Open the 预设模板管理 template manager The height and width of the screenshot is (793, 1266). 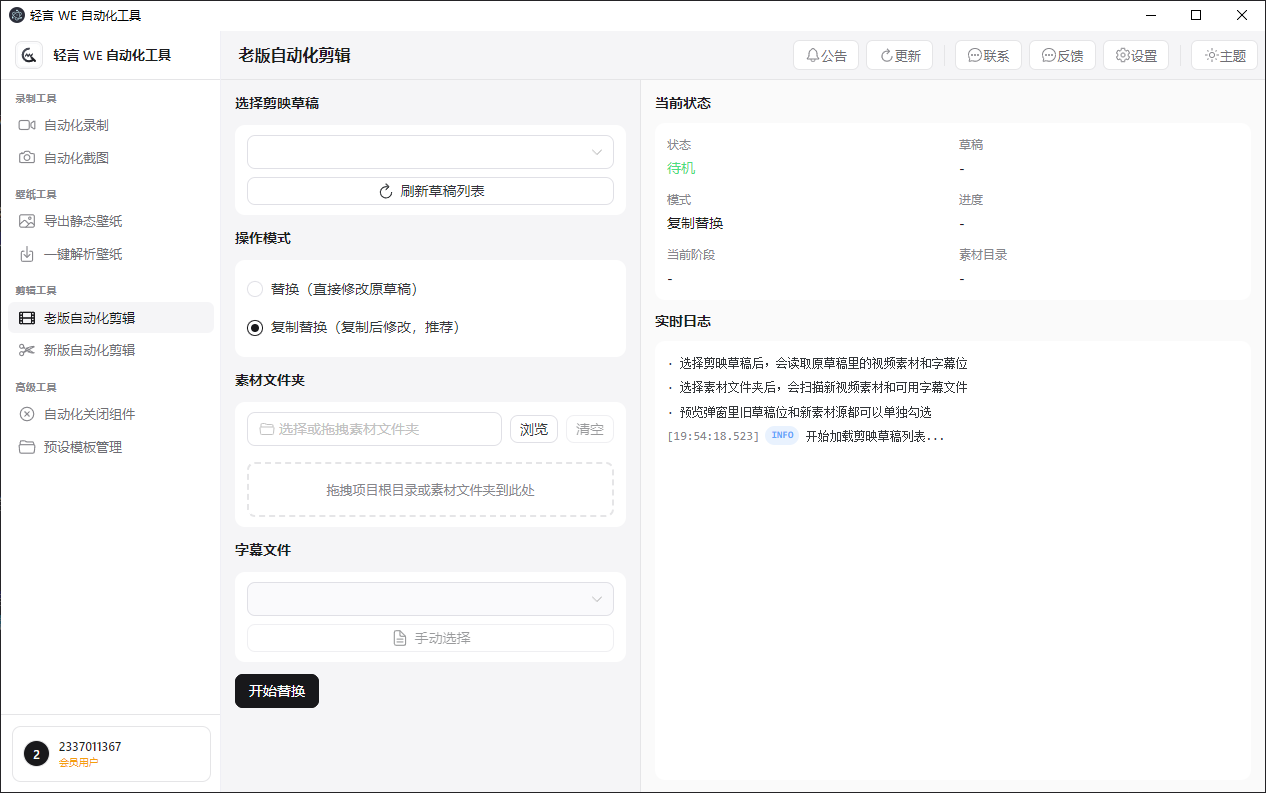pos(83,446)
